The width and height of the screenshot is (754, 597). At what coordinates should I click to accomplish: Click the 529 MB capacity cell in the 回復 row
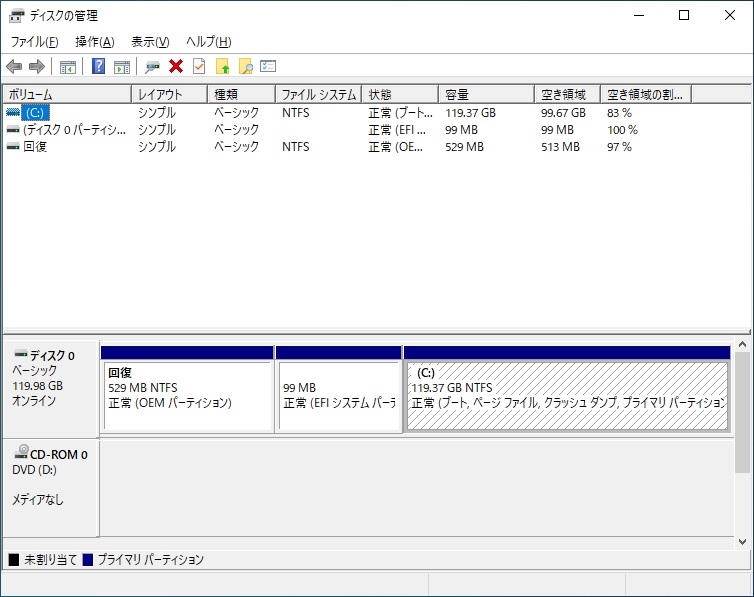point(464,146)
